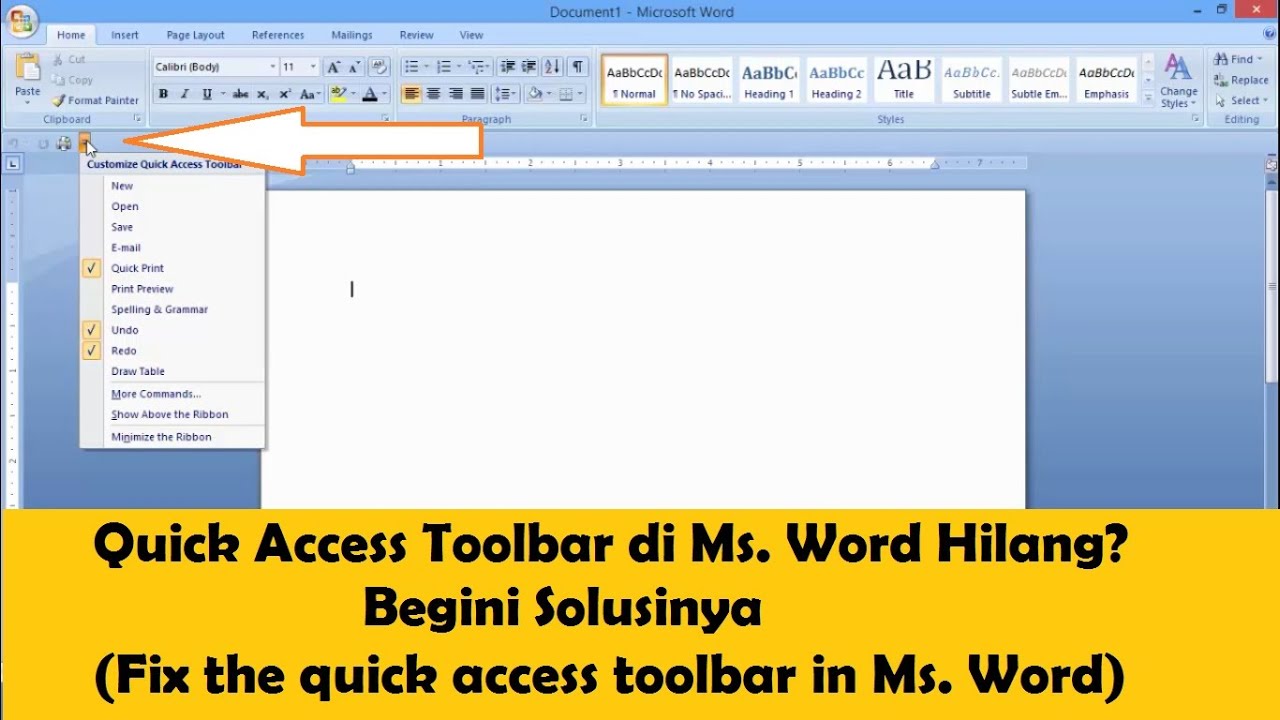The height and width of the screenshot is (720, 1280).
Task: Open Change Styles menu
Action: pos(1178,82)
